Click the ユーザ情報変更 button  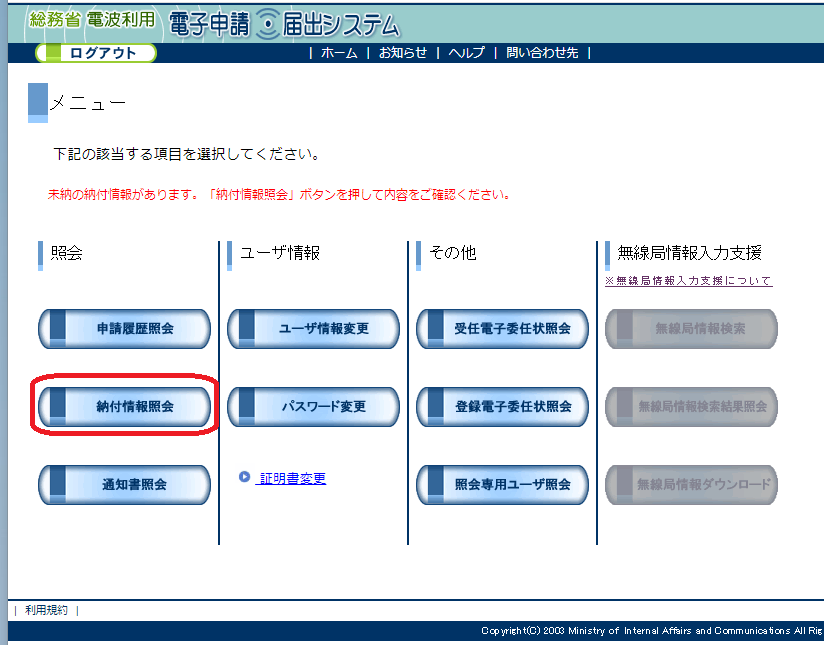[x=314, y=329]
